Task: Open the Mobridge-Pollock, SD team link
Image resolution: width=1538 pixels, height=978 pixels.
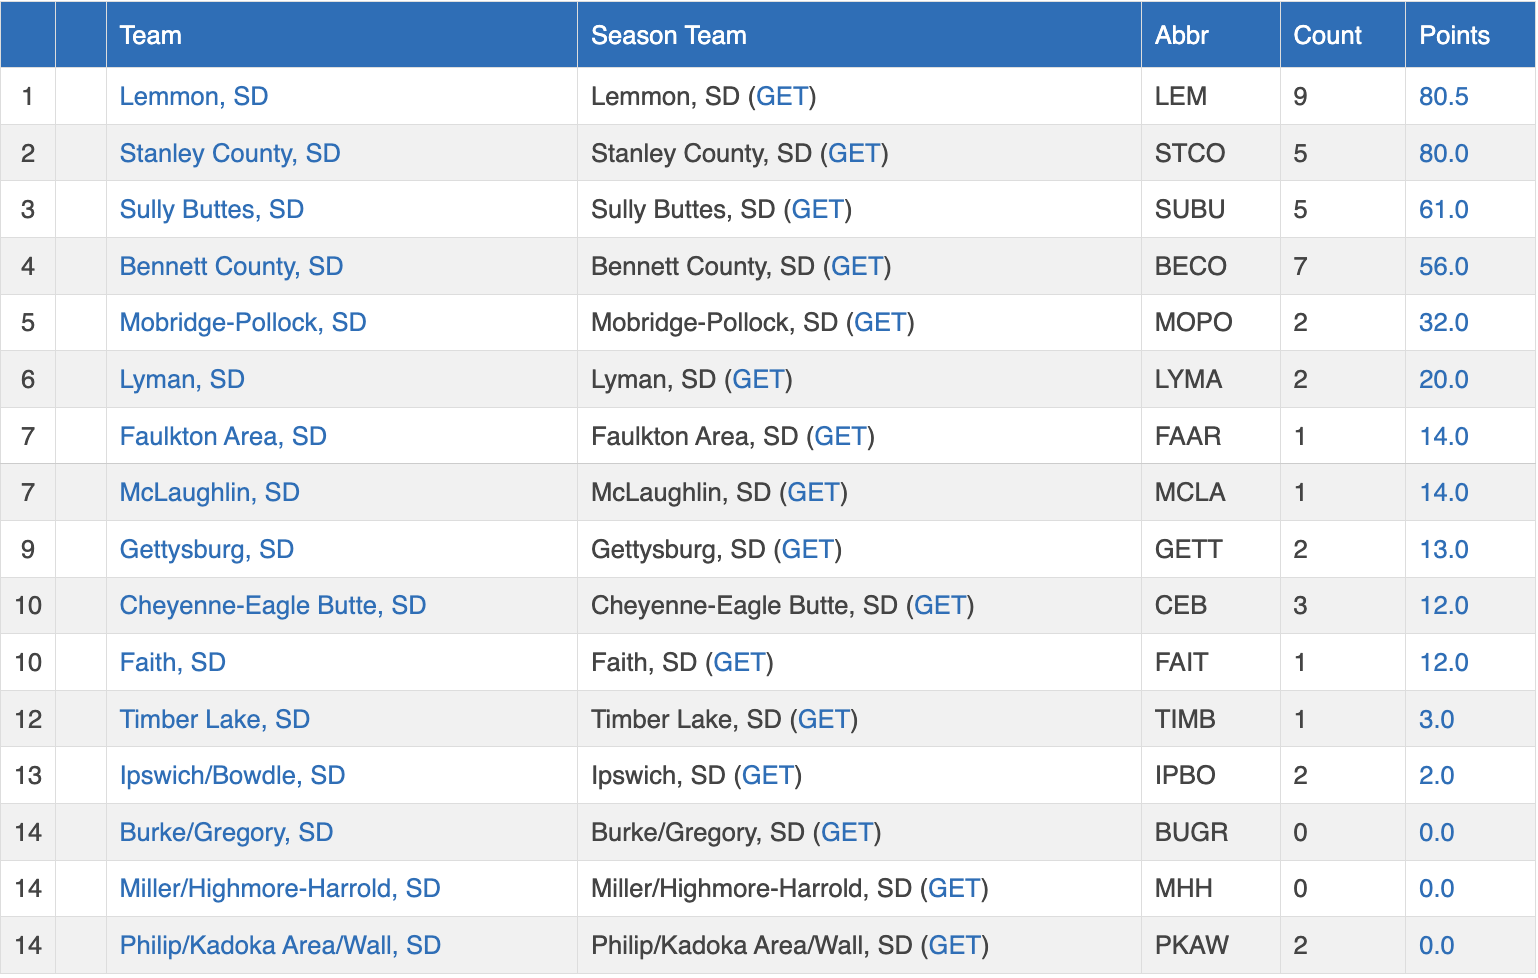Action: pos(242,322)
